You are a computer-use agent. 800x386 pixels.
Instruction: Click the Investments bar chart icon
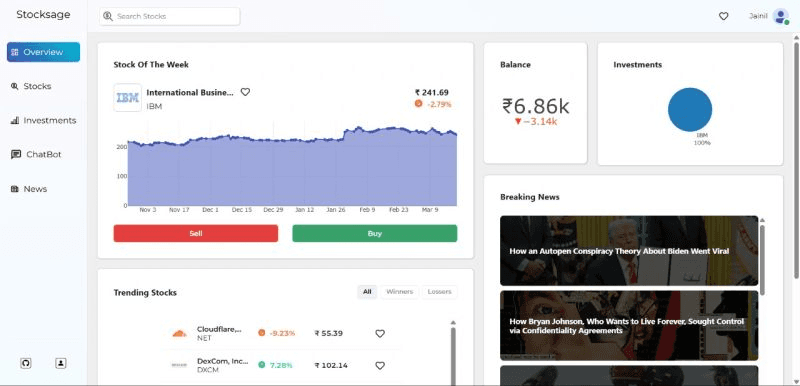[x=15, y=120]
